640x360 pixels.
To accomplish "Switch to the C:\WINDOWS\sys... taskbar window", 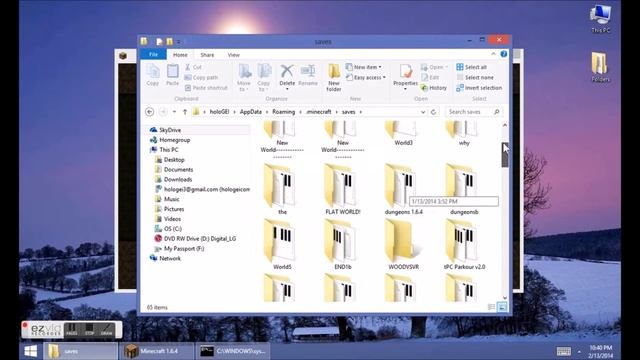I will [x=233, y=351].
